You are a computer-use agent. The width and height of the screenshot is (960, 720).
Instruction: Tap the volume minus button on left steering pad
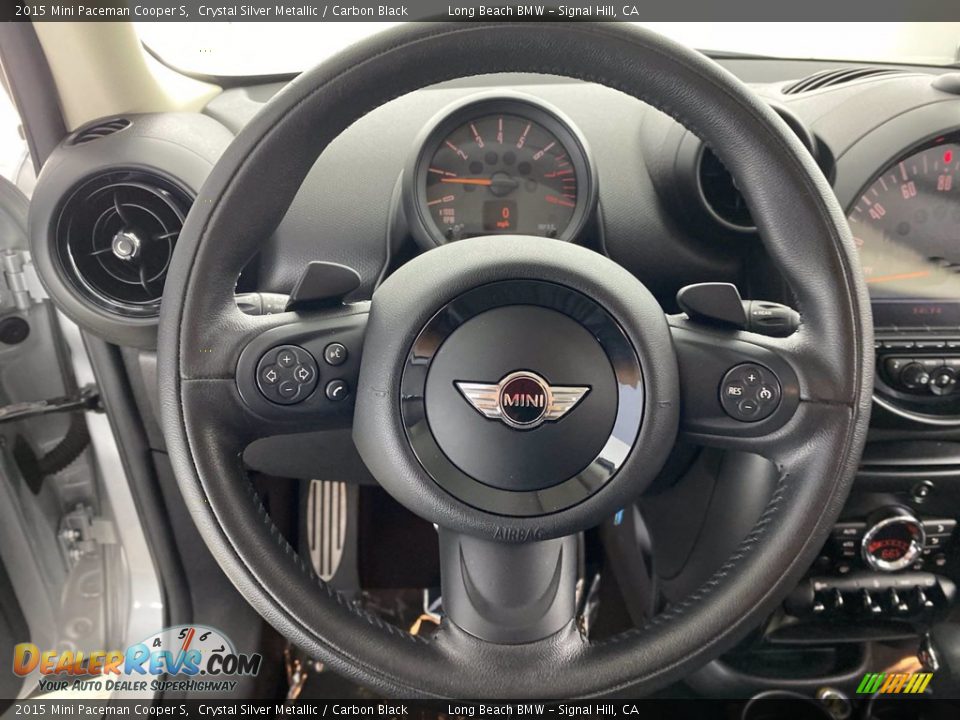[x=288, y=389]
